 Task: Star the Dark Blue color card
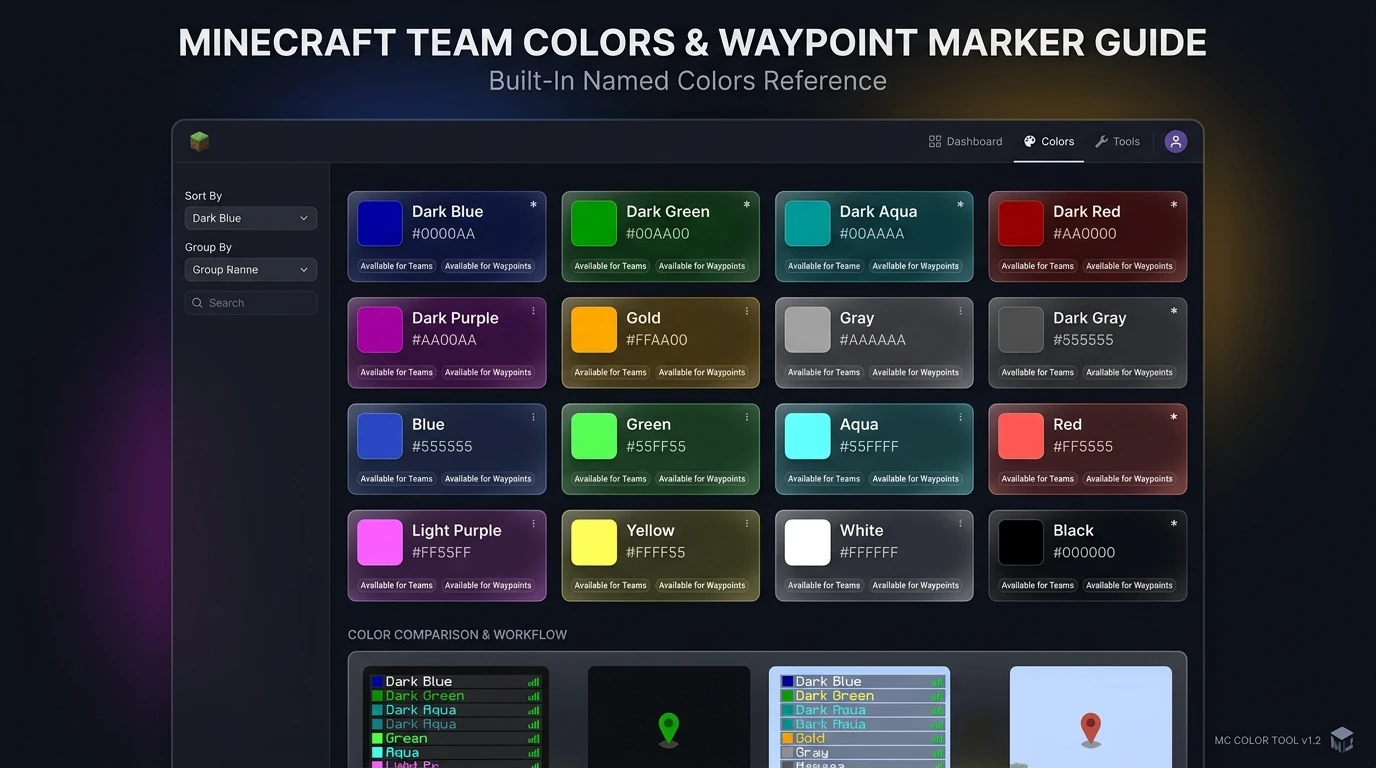(533, 205)
